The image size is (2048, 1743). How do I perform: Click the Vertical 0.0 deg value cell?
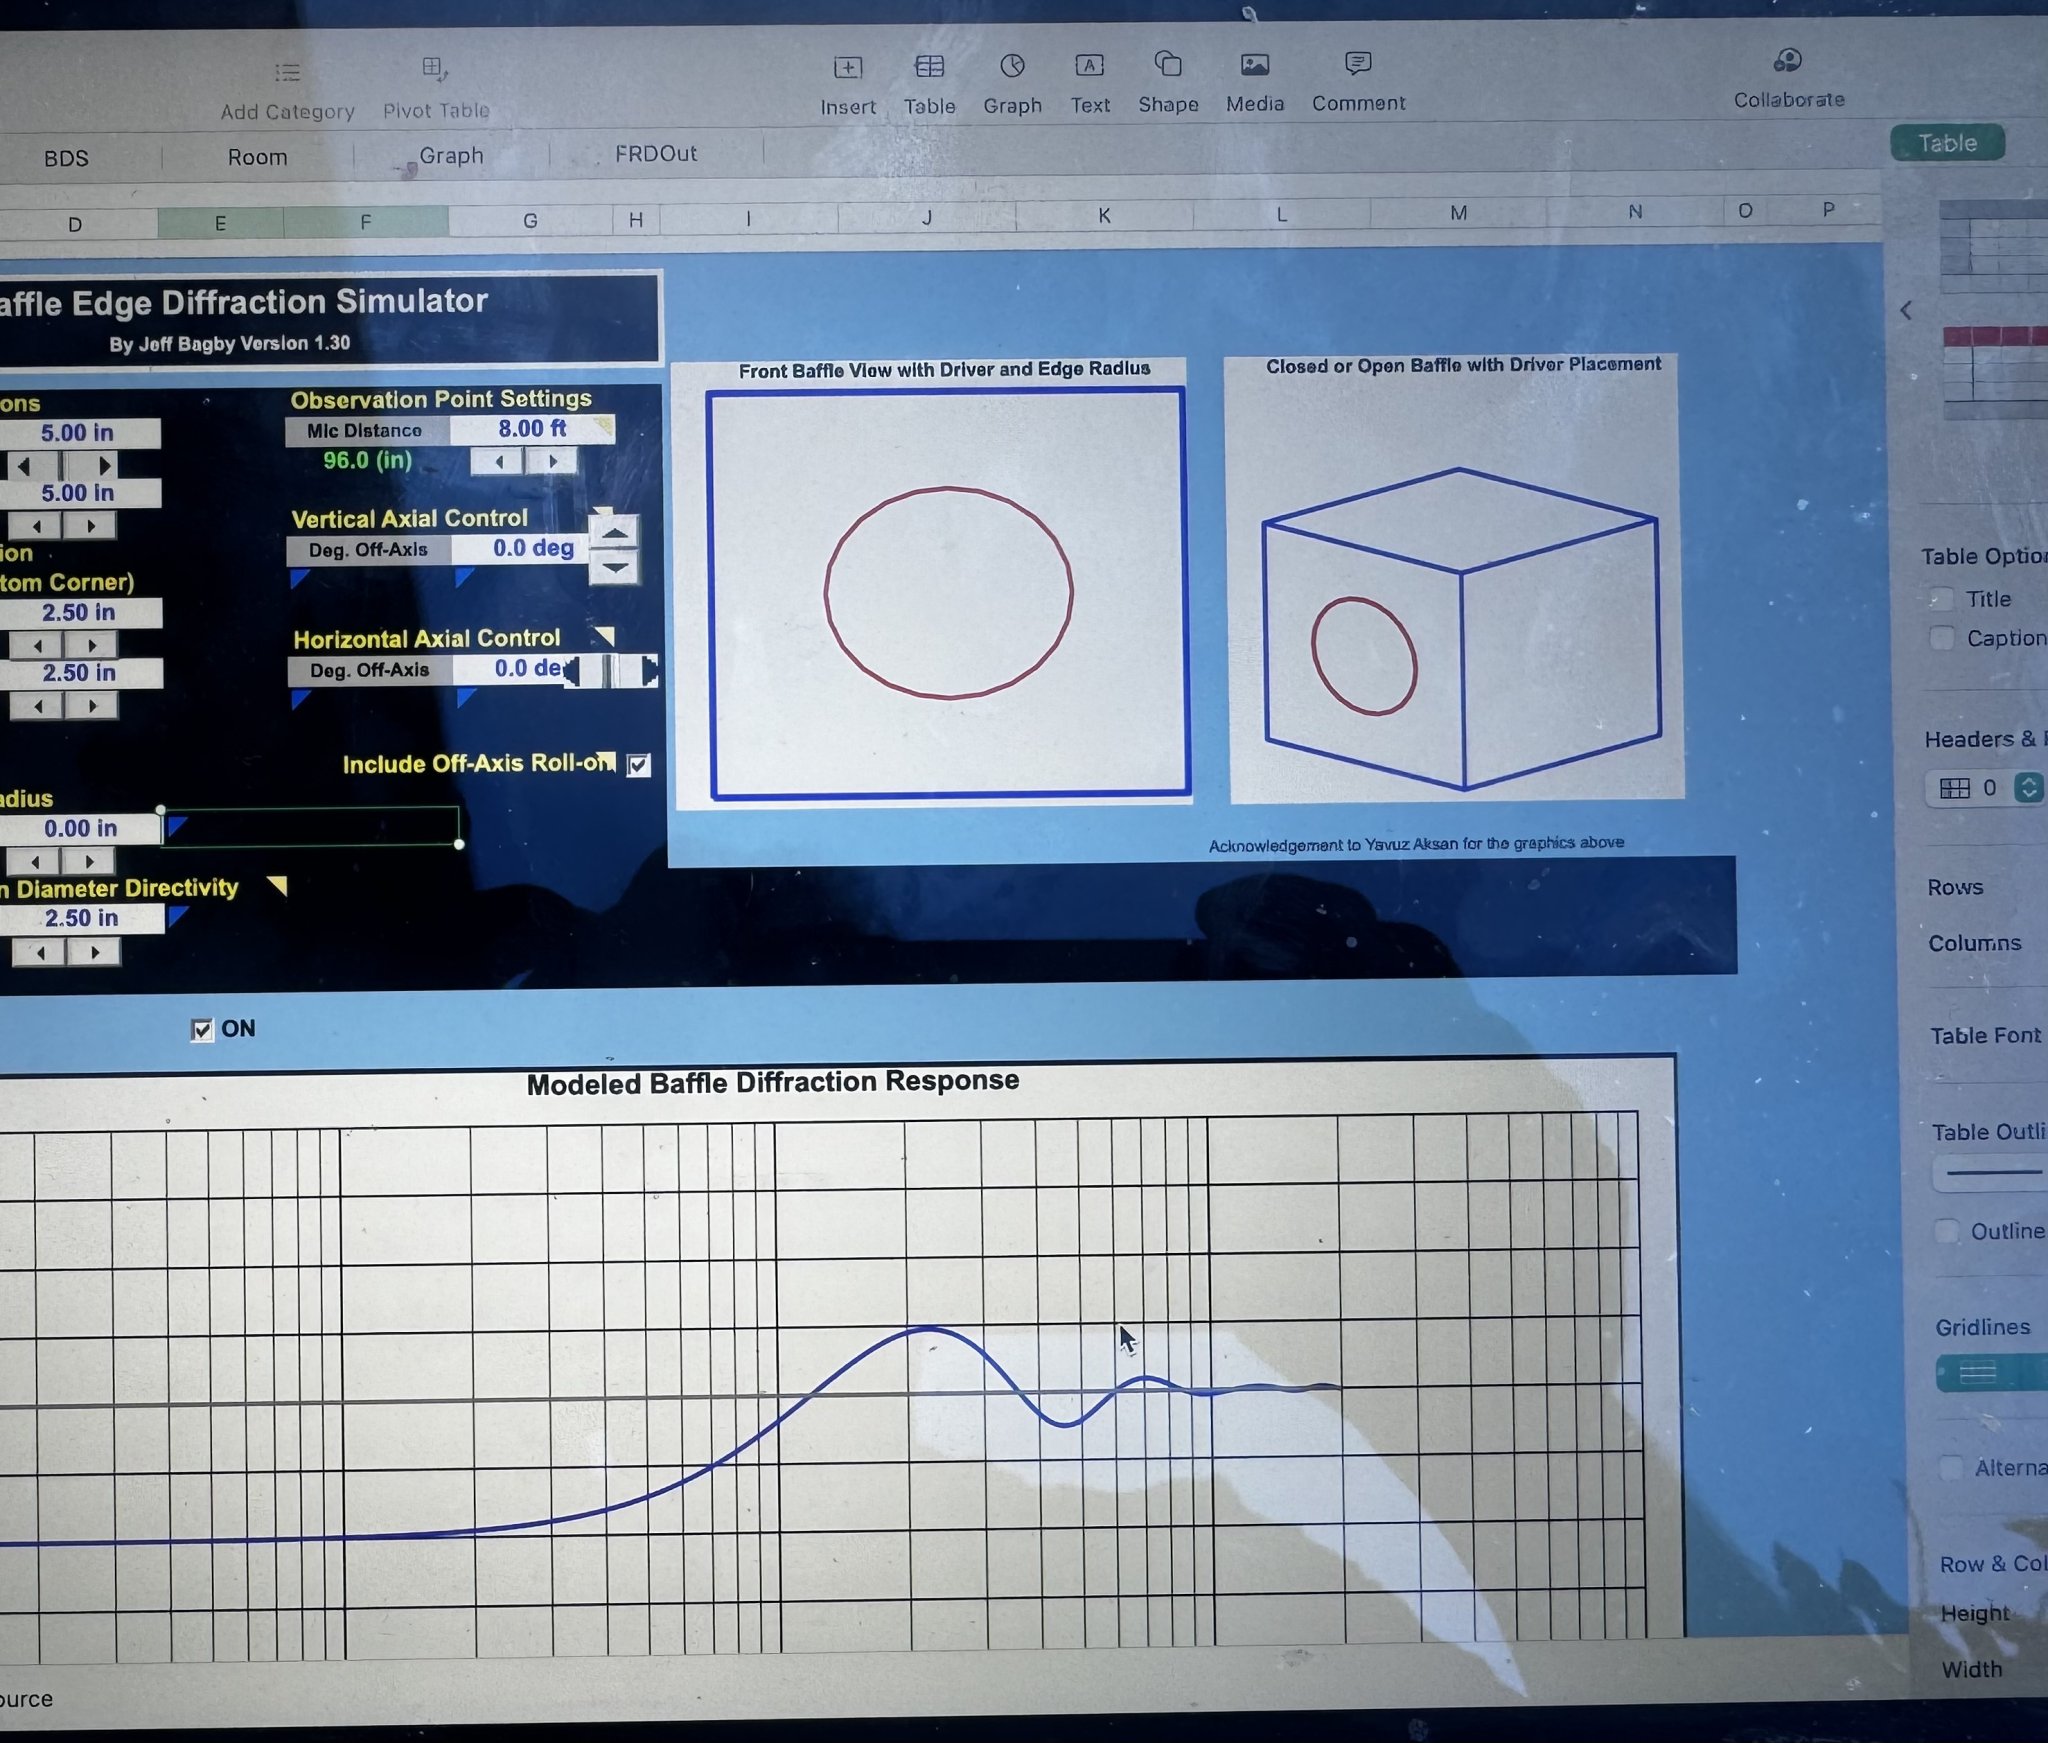(521, 548)
